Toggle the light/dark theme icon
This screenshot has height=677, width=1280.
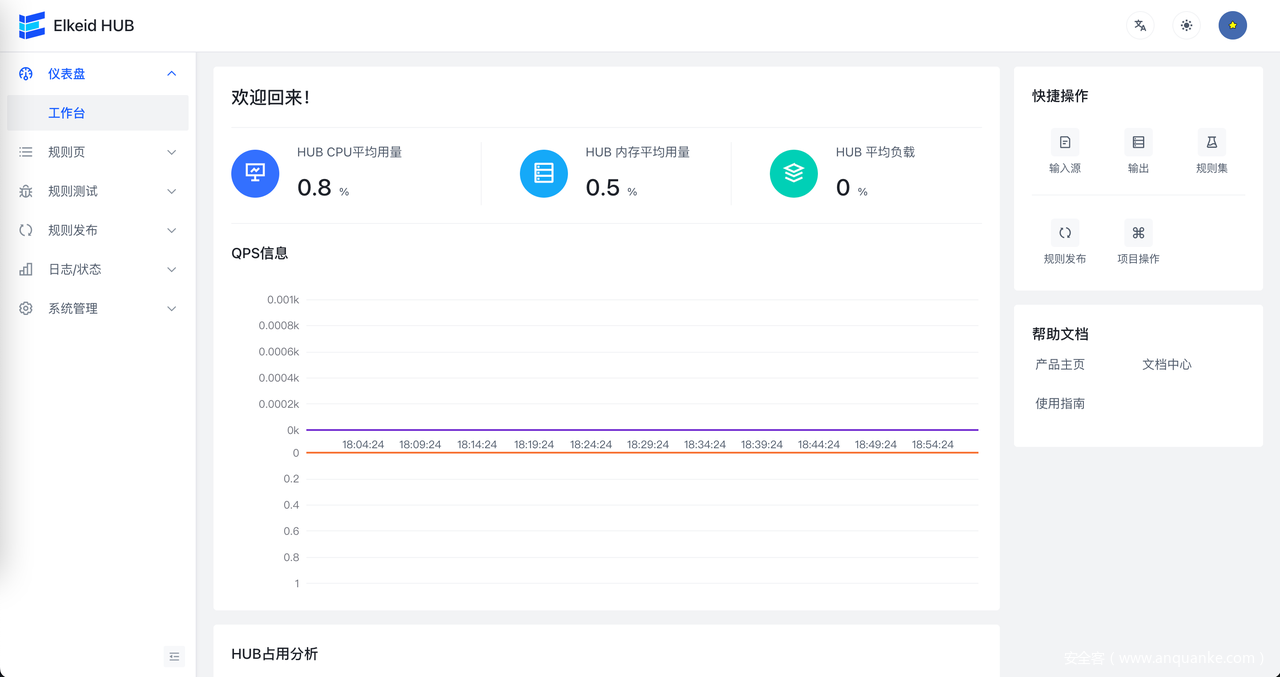point(1186,26)
